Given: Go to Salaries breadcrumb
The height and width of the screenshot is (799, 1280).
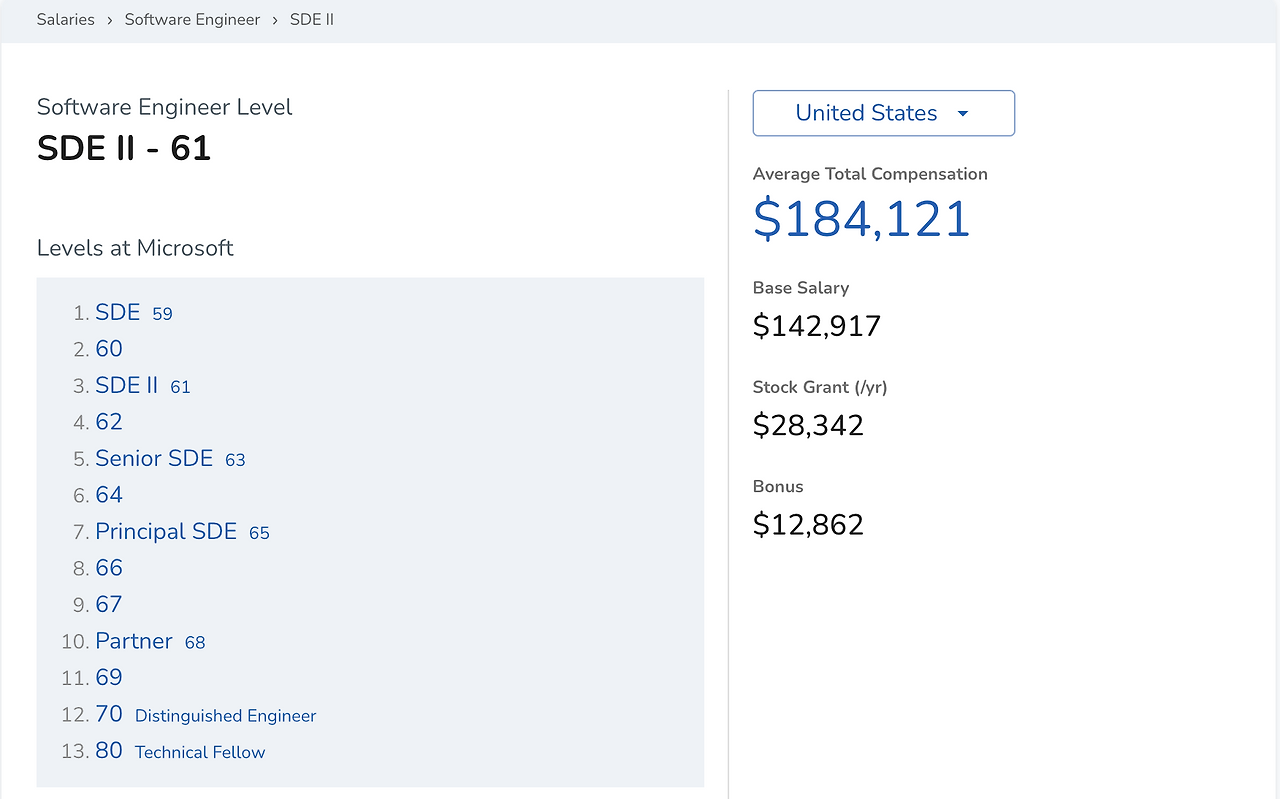Looking at the screenshot, I should pyautogui.click(x=66, y=19).
